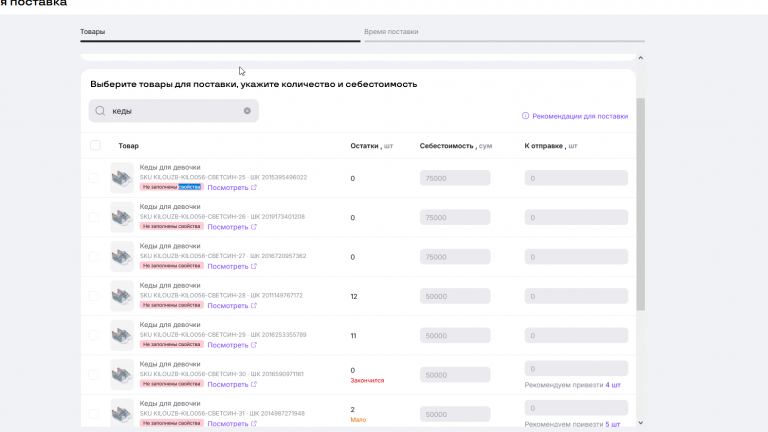Open the sneaker thumbnail for SKU СВЕТСИН-31
Image resolution: width=768 pixels, height=432 pixels.
122,414
